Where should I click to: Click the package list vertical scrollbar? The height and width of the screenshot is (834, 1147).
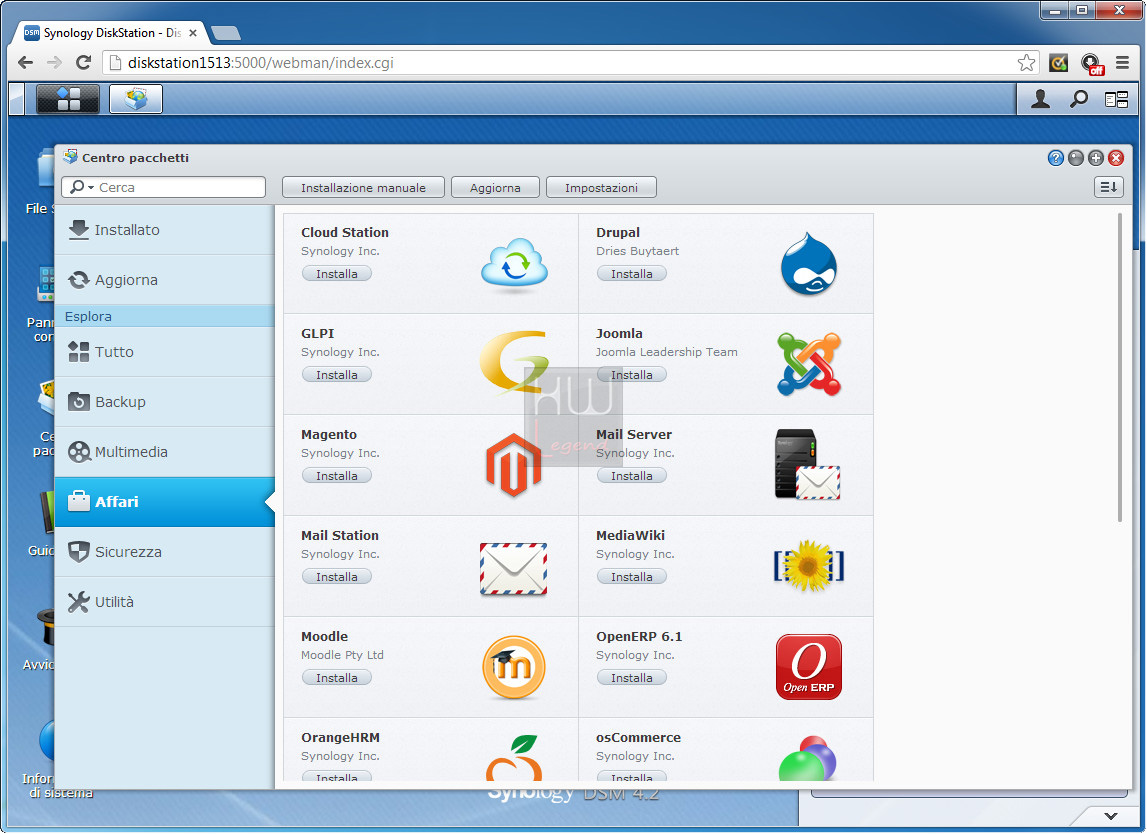pyautogui.click(x=1119, y=368)
